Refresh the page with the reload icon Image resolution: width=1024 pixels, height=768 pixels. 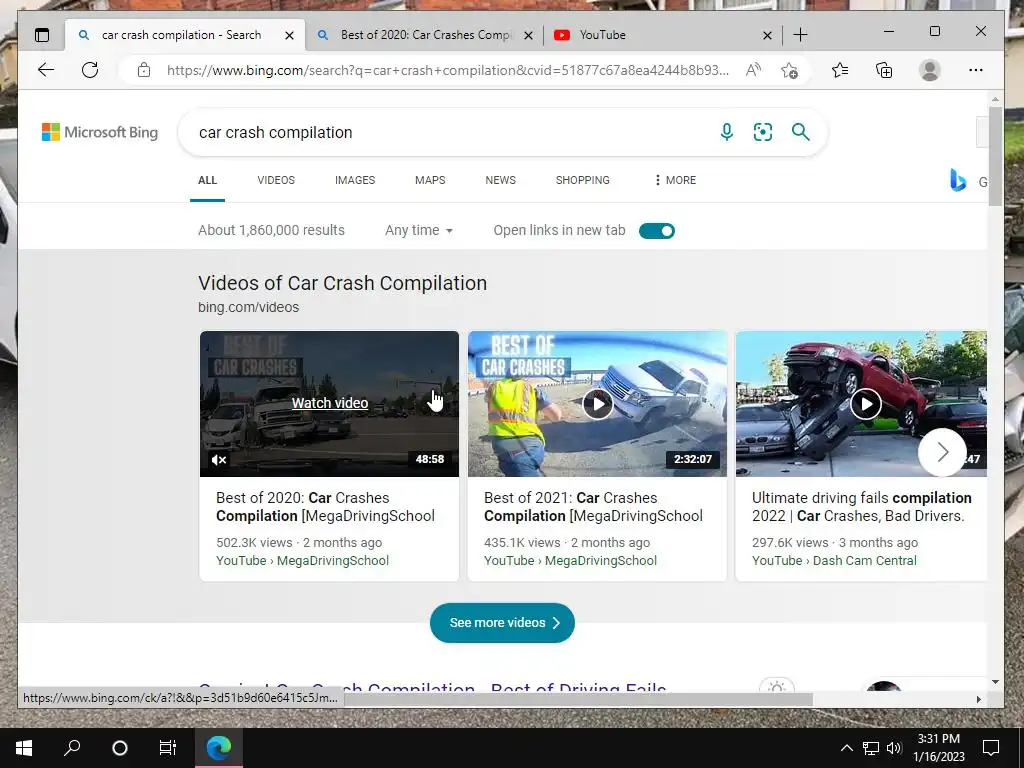[x=90, y=70]
